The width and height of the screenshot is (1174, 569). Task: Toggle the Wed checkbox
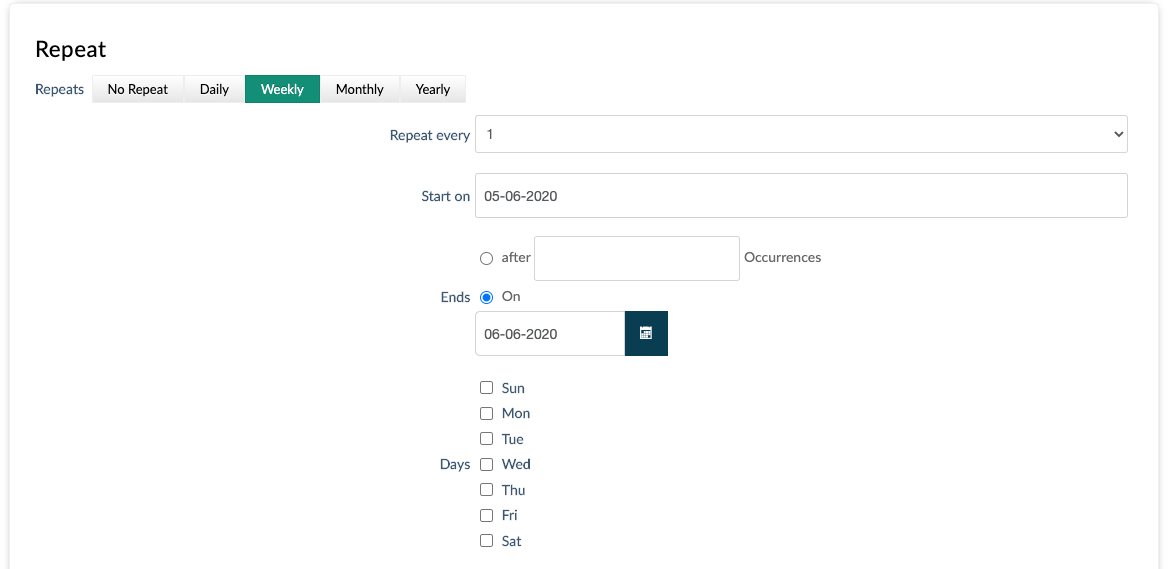tap(487, 464)
